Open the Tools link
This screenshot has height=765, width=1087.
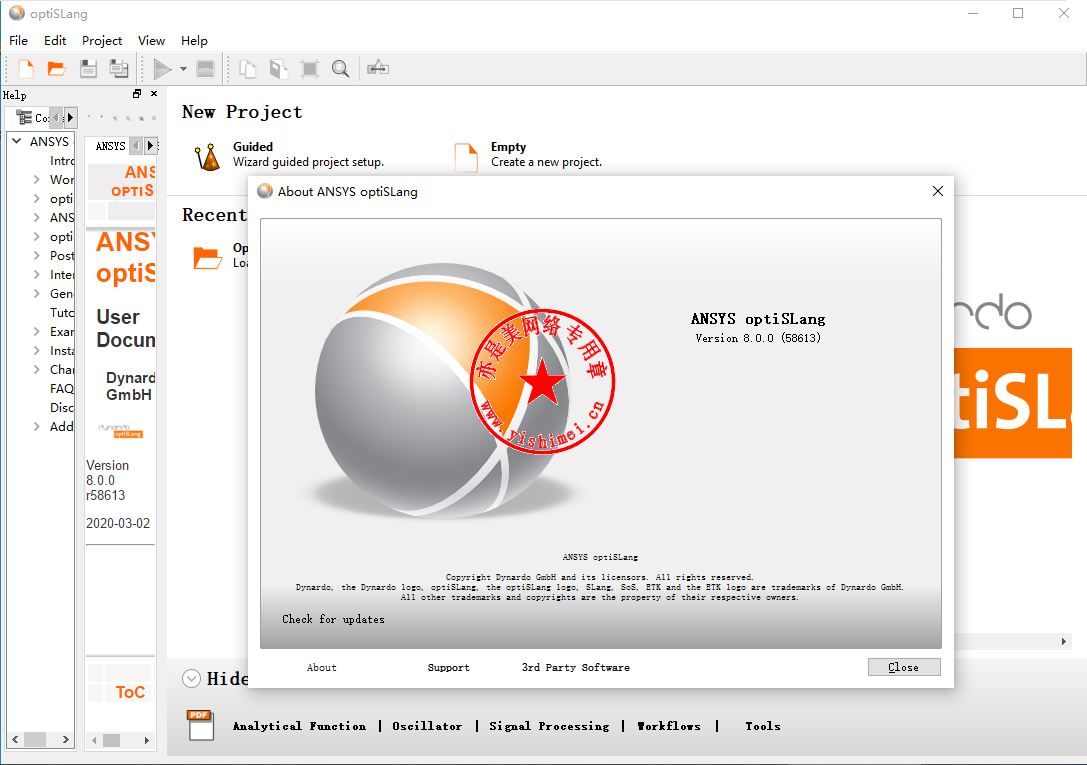pyautogui.click(x=763, y=726)
